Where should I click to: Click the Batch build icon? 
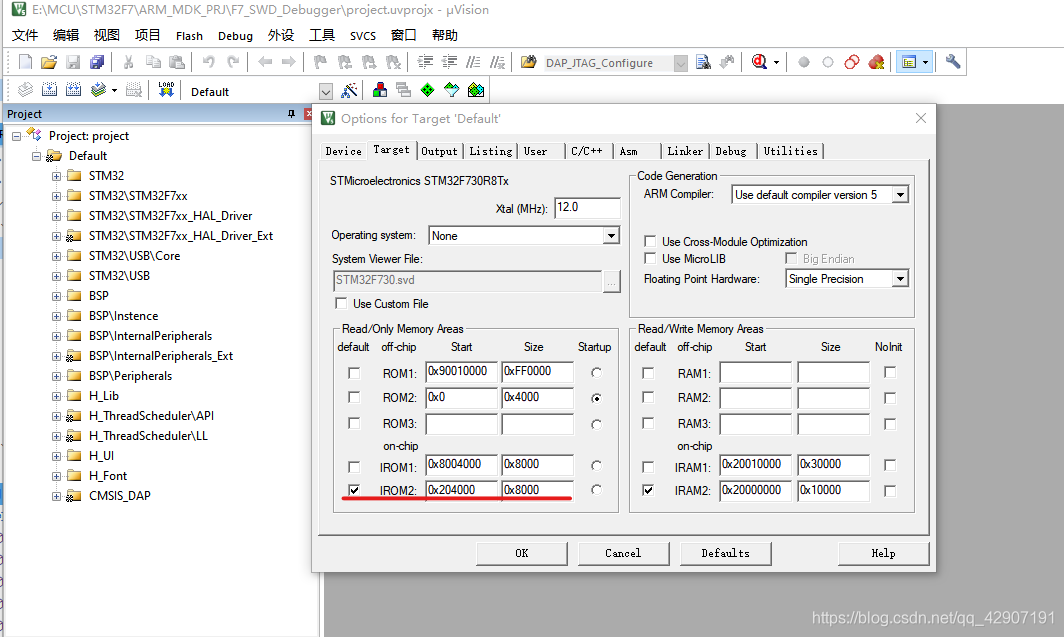tap(98, 90)
